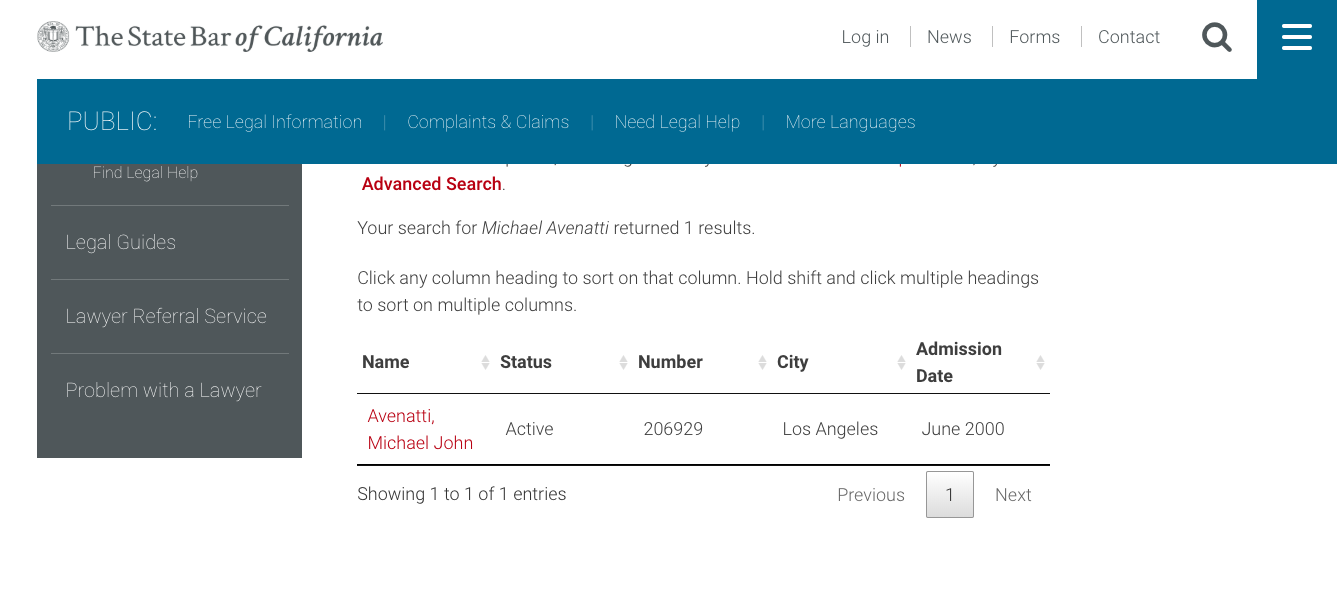Viewport: 1340px width, 591px height.
Task: Sort by the Admission Date column arrows
Action: click(x=1040, y=362)
